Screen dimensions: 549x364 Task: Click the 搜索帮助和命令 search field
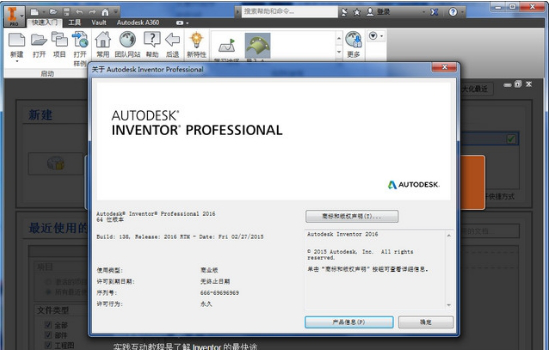tap(290, 12)
